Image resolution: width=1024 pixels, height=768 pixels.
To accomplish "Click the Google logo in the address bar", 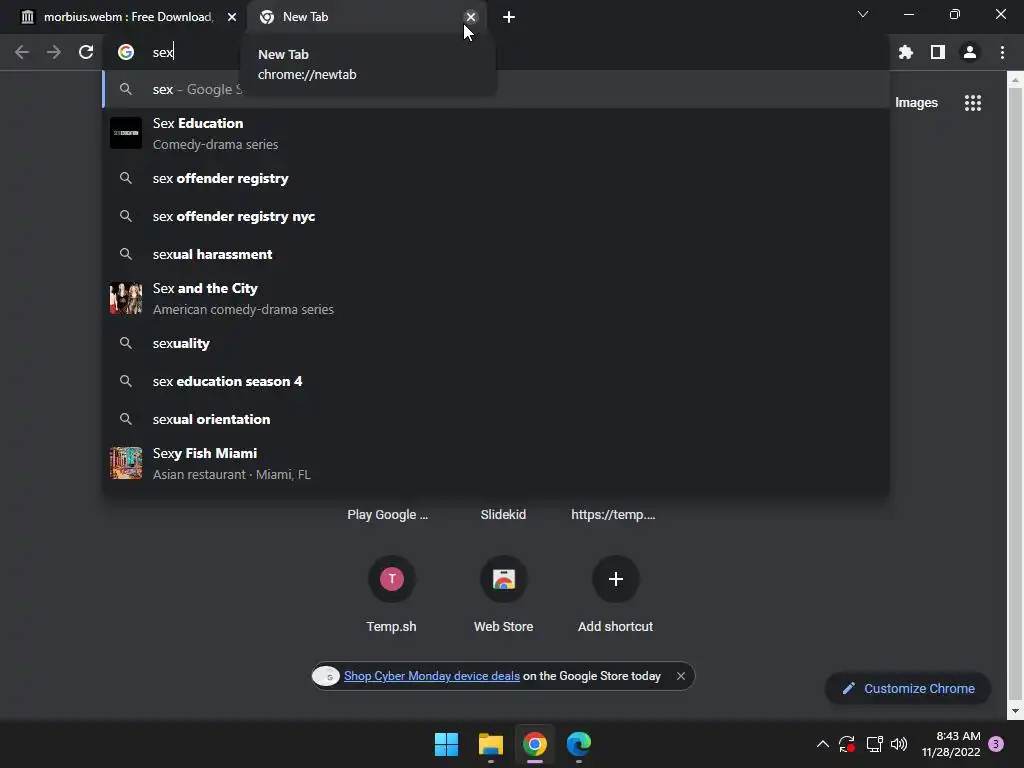I will click(x=126, y=52).
